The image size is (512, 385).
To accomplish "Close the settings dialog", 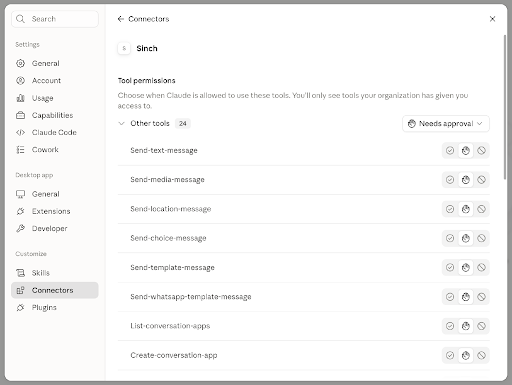I will [x=492, y=19].
